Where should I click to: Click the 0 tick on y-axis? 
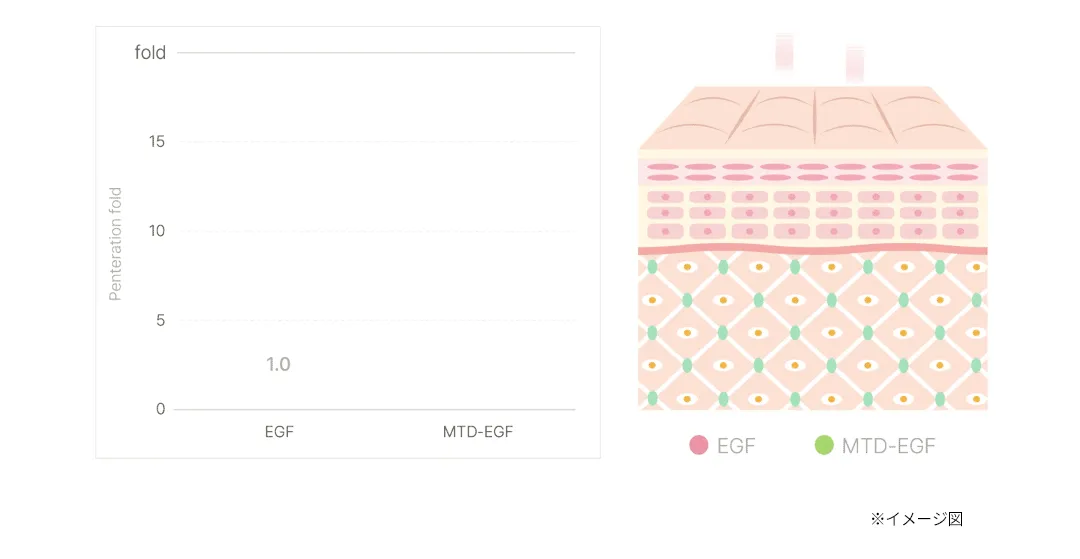[x=160, y=409]
